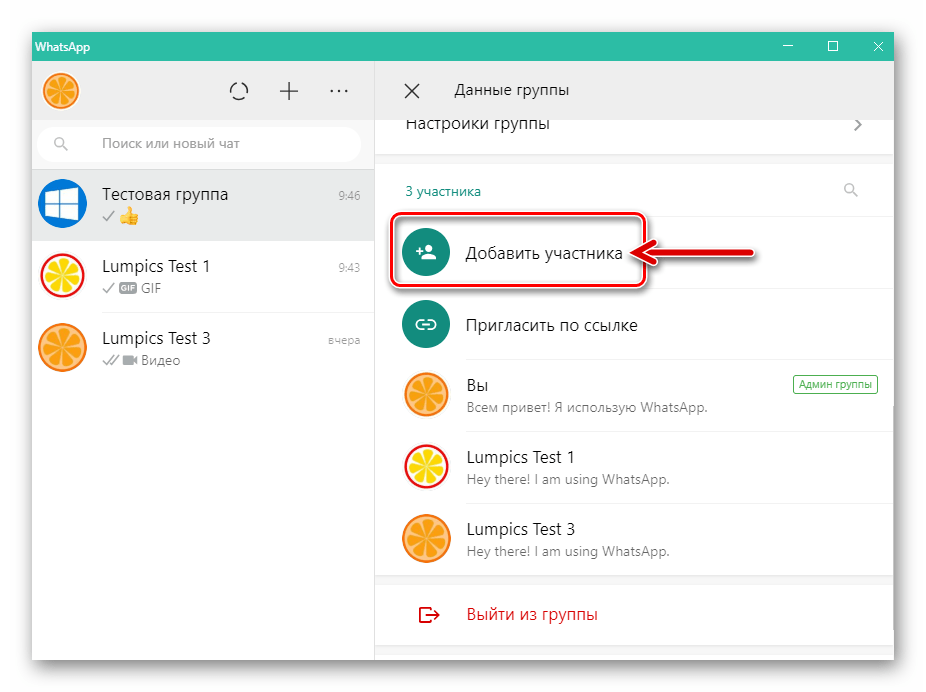Screen dimensions: 926x692
Task: Click Всем привет! Я использую WhatsApp status
Action: coord(587,407)
